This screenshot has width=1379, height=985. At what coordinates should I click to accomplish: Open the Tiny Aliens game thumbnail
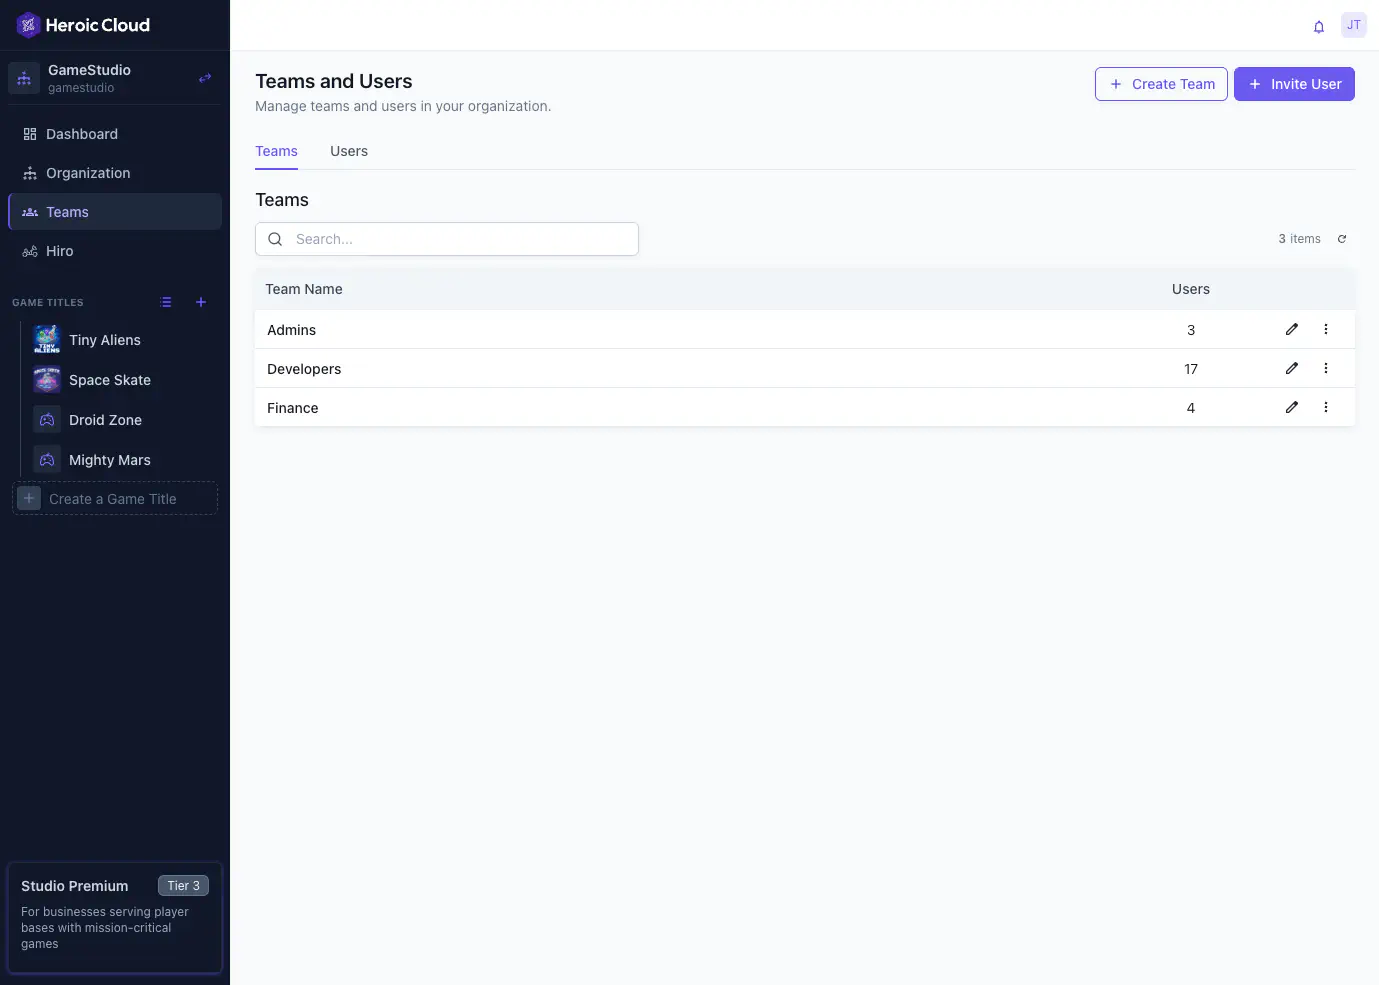point(46,339)
